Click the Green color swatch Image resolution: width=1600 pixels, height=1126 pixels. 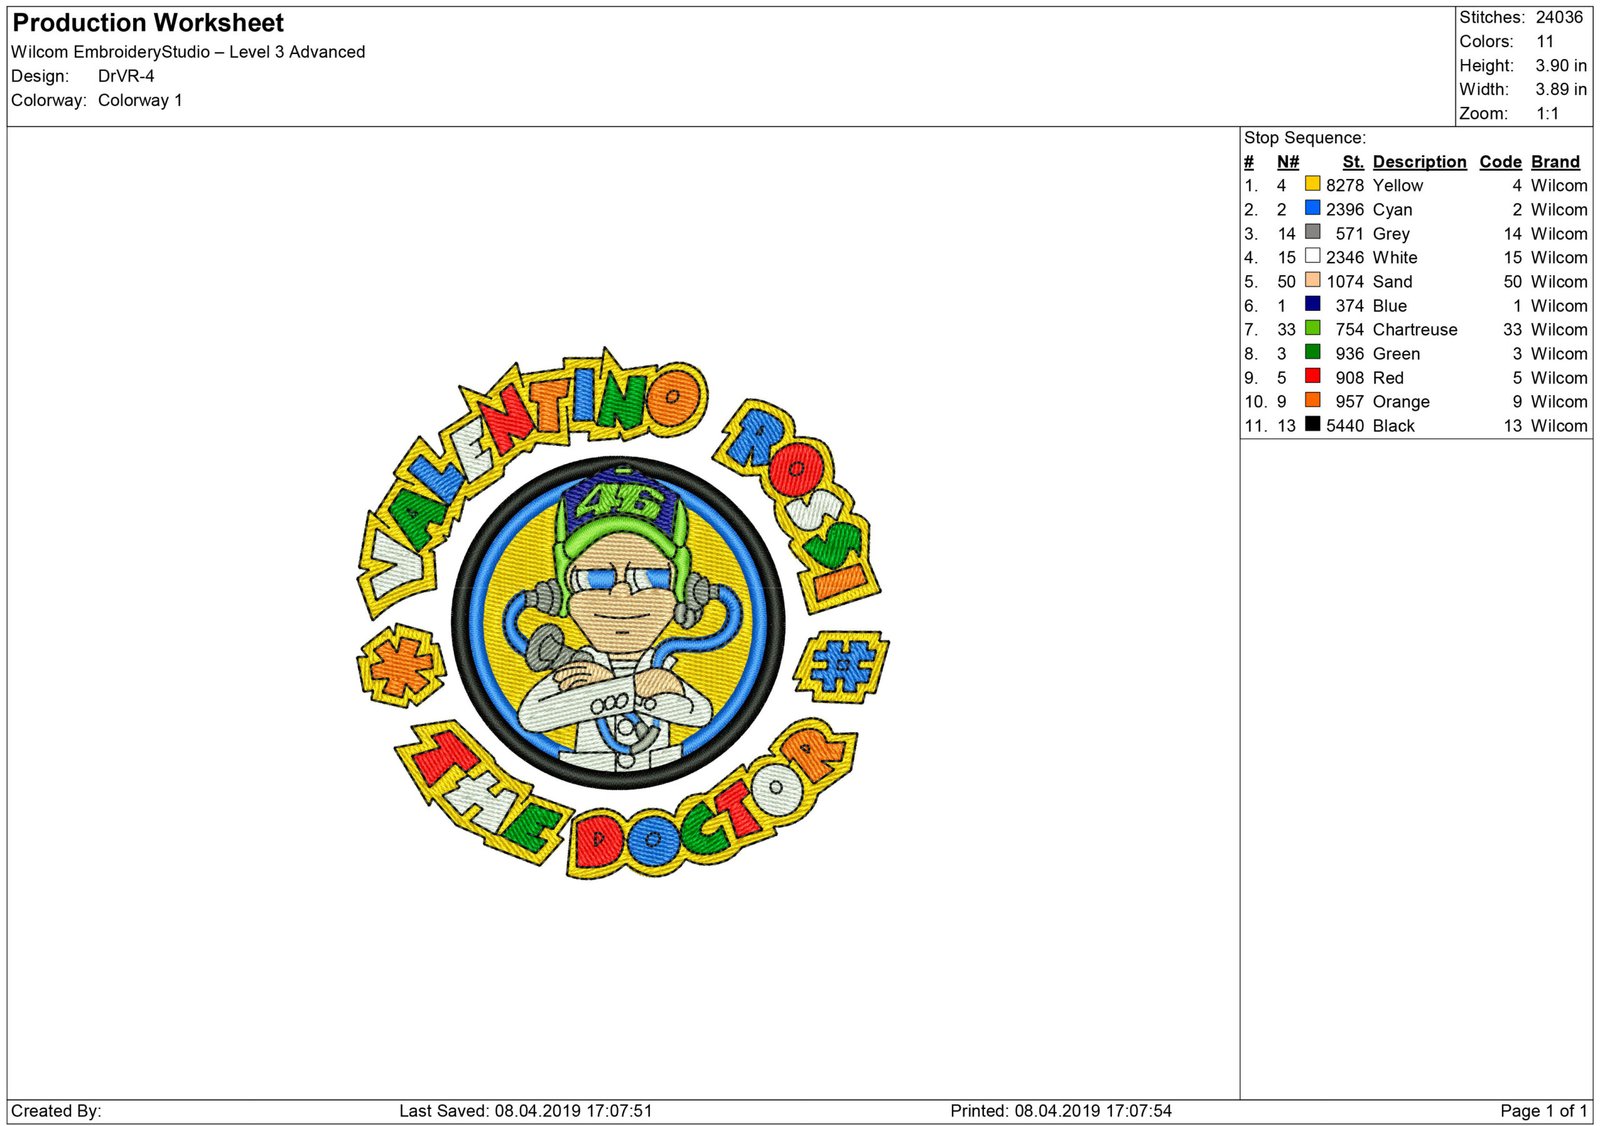pos(1312,352)
